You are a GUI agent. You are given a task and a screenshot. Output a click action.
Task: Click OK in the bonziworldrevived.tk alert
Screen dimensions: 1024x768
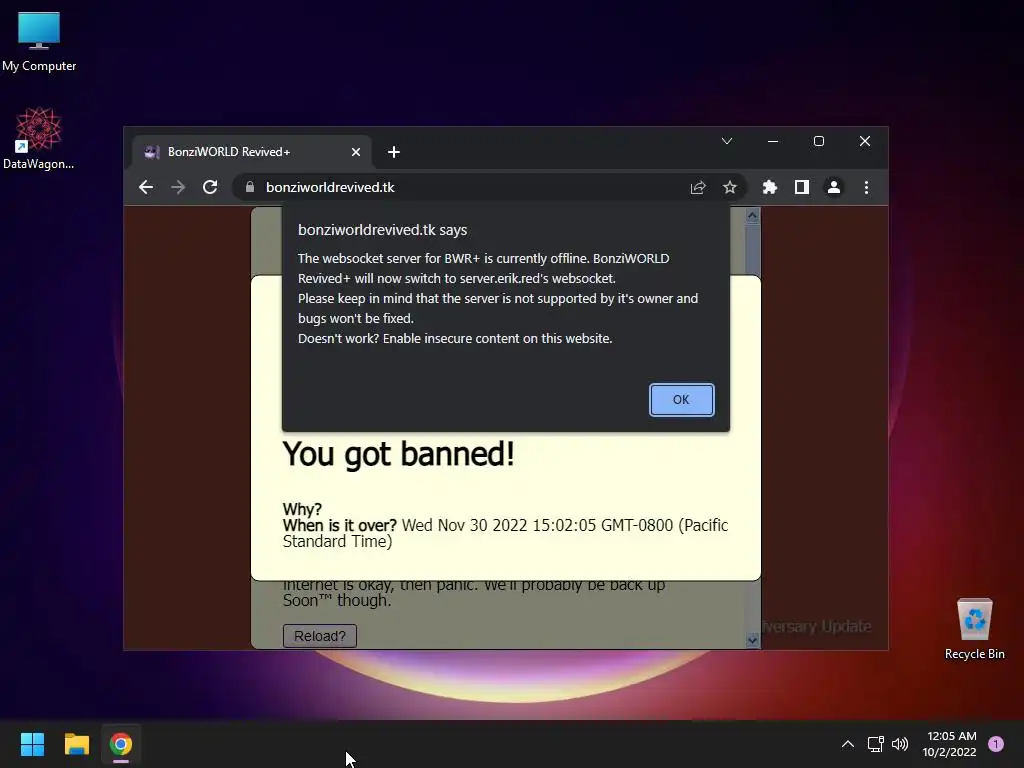tap(681, 399)
